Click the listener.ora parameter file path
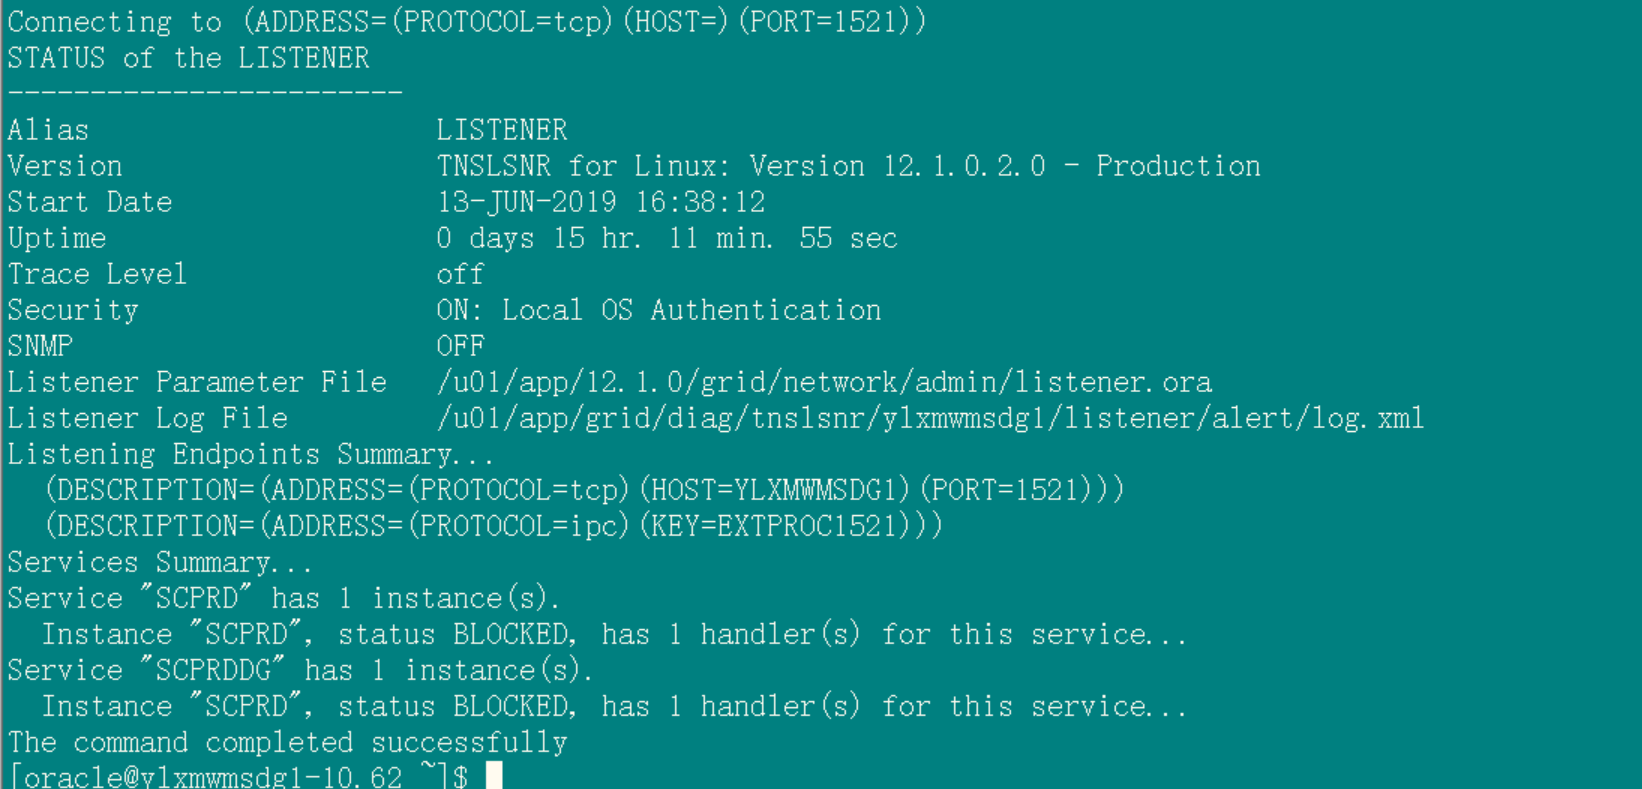The height and width of the screenshot is (789, 1642). pyautogui.click(x=824, y=382)
